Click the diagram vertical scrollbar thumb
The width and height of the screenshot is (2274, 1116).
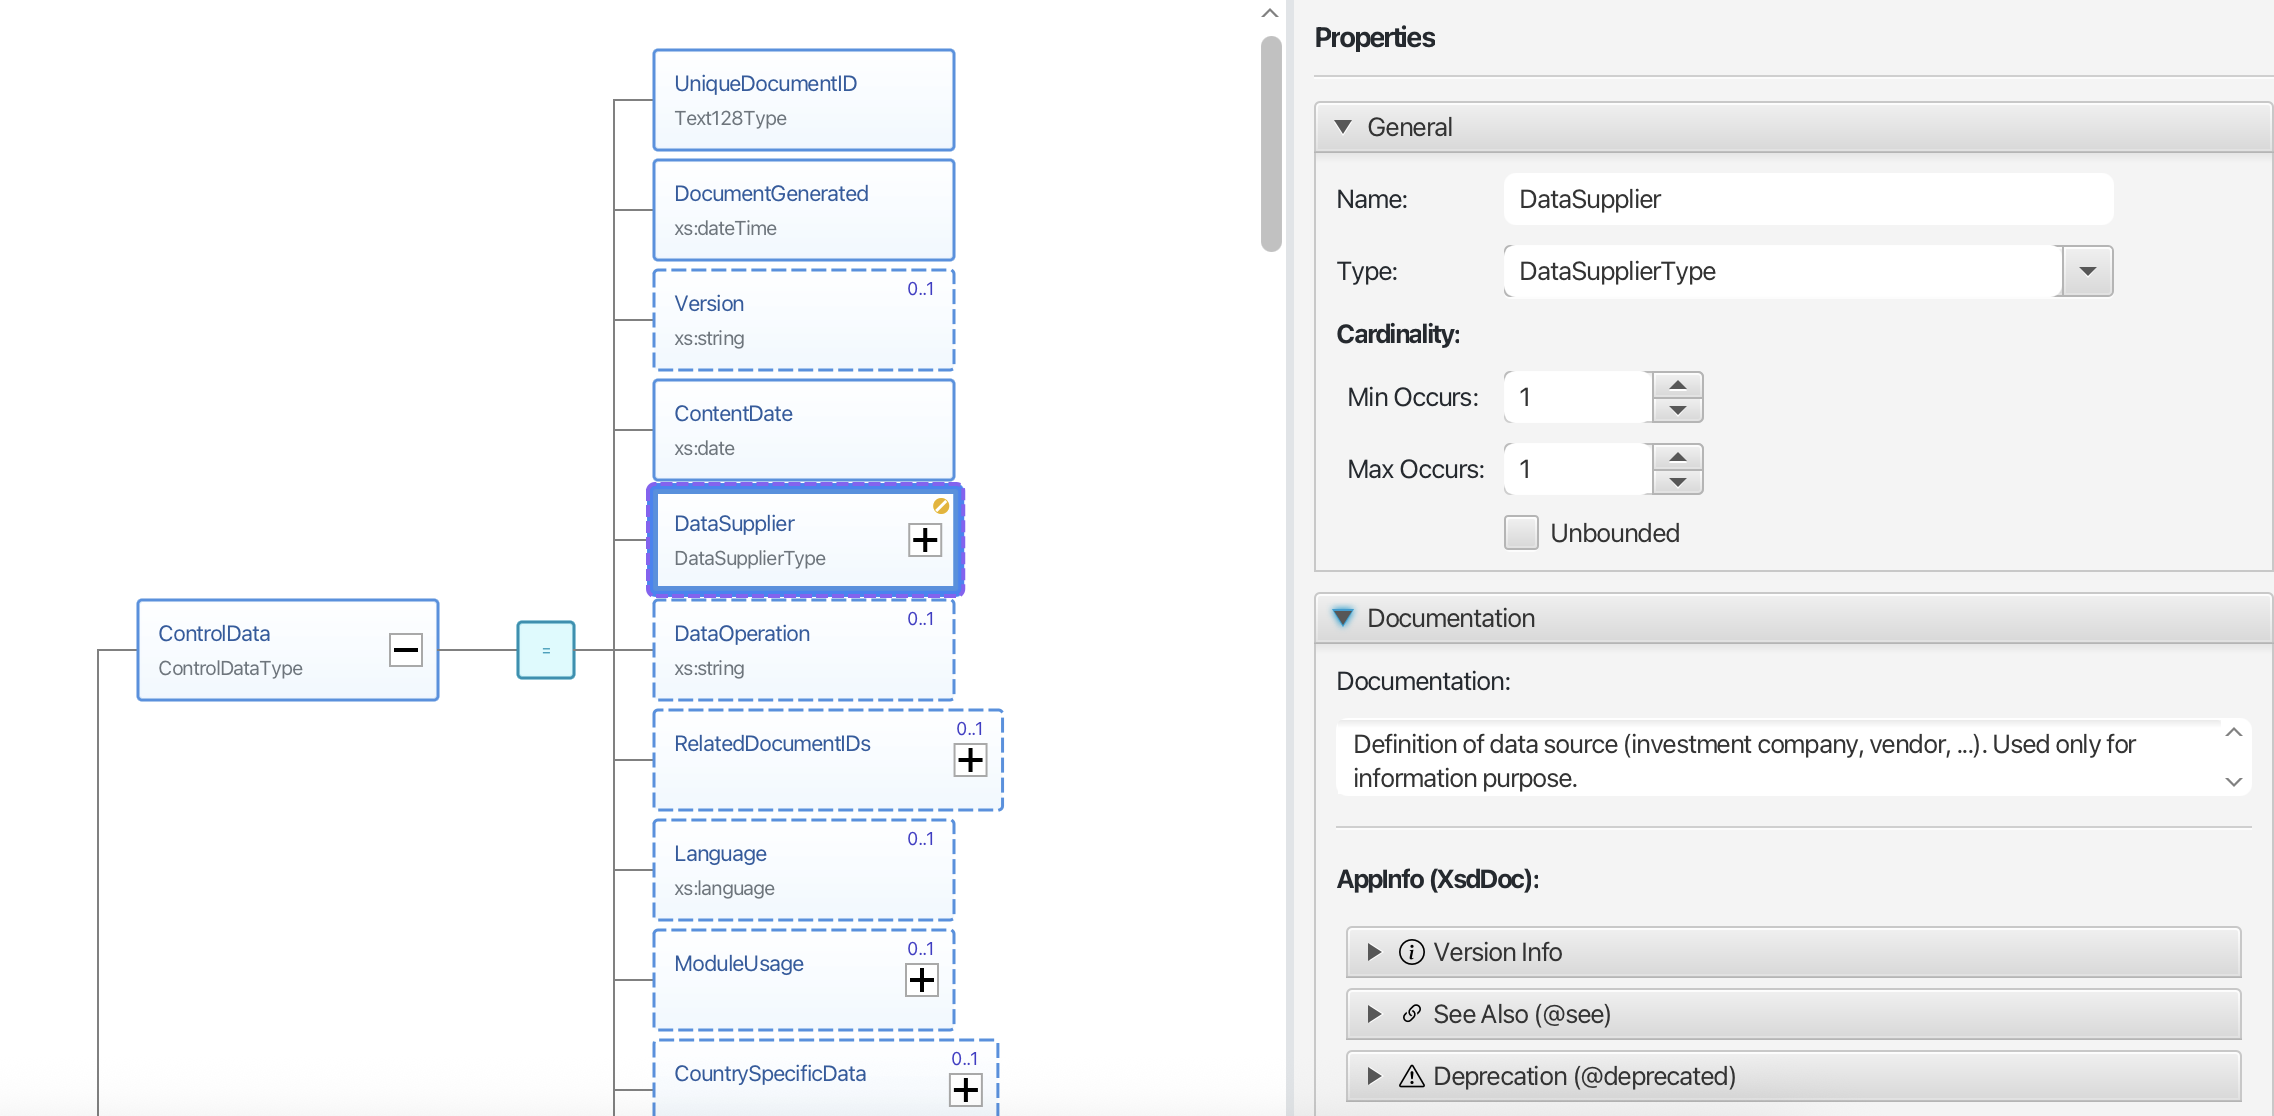pos(1271,145)
